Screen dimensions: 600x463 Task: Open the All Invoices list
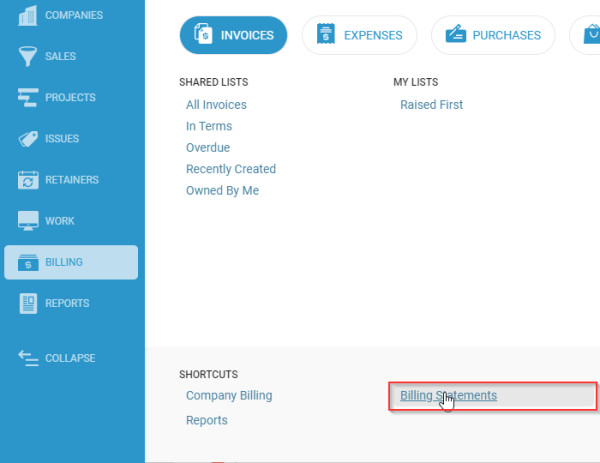(216, 104)
